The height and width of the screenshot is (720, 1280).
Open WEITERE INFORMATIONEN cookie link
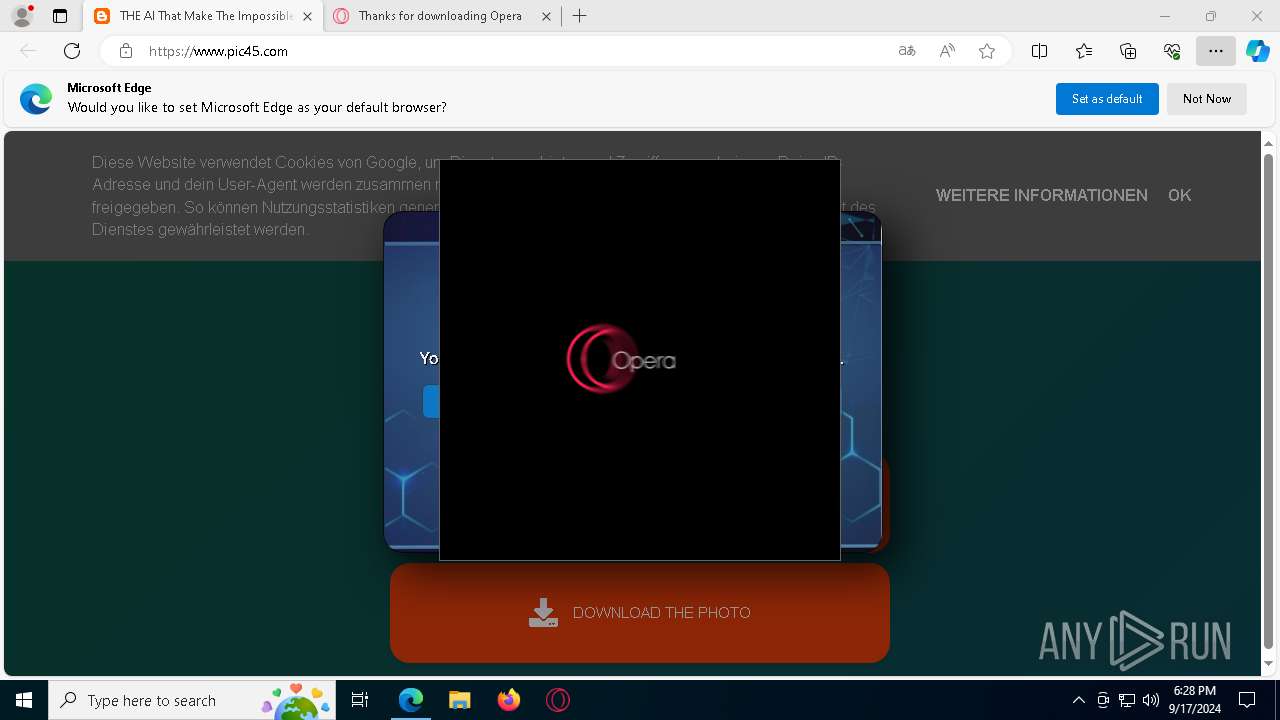click(1042, 195)
